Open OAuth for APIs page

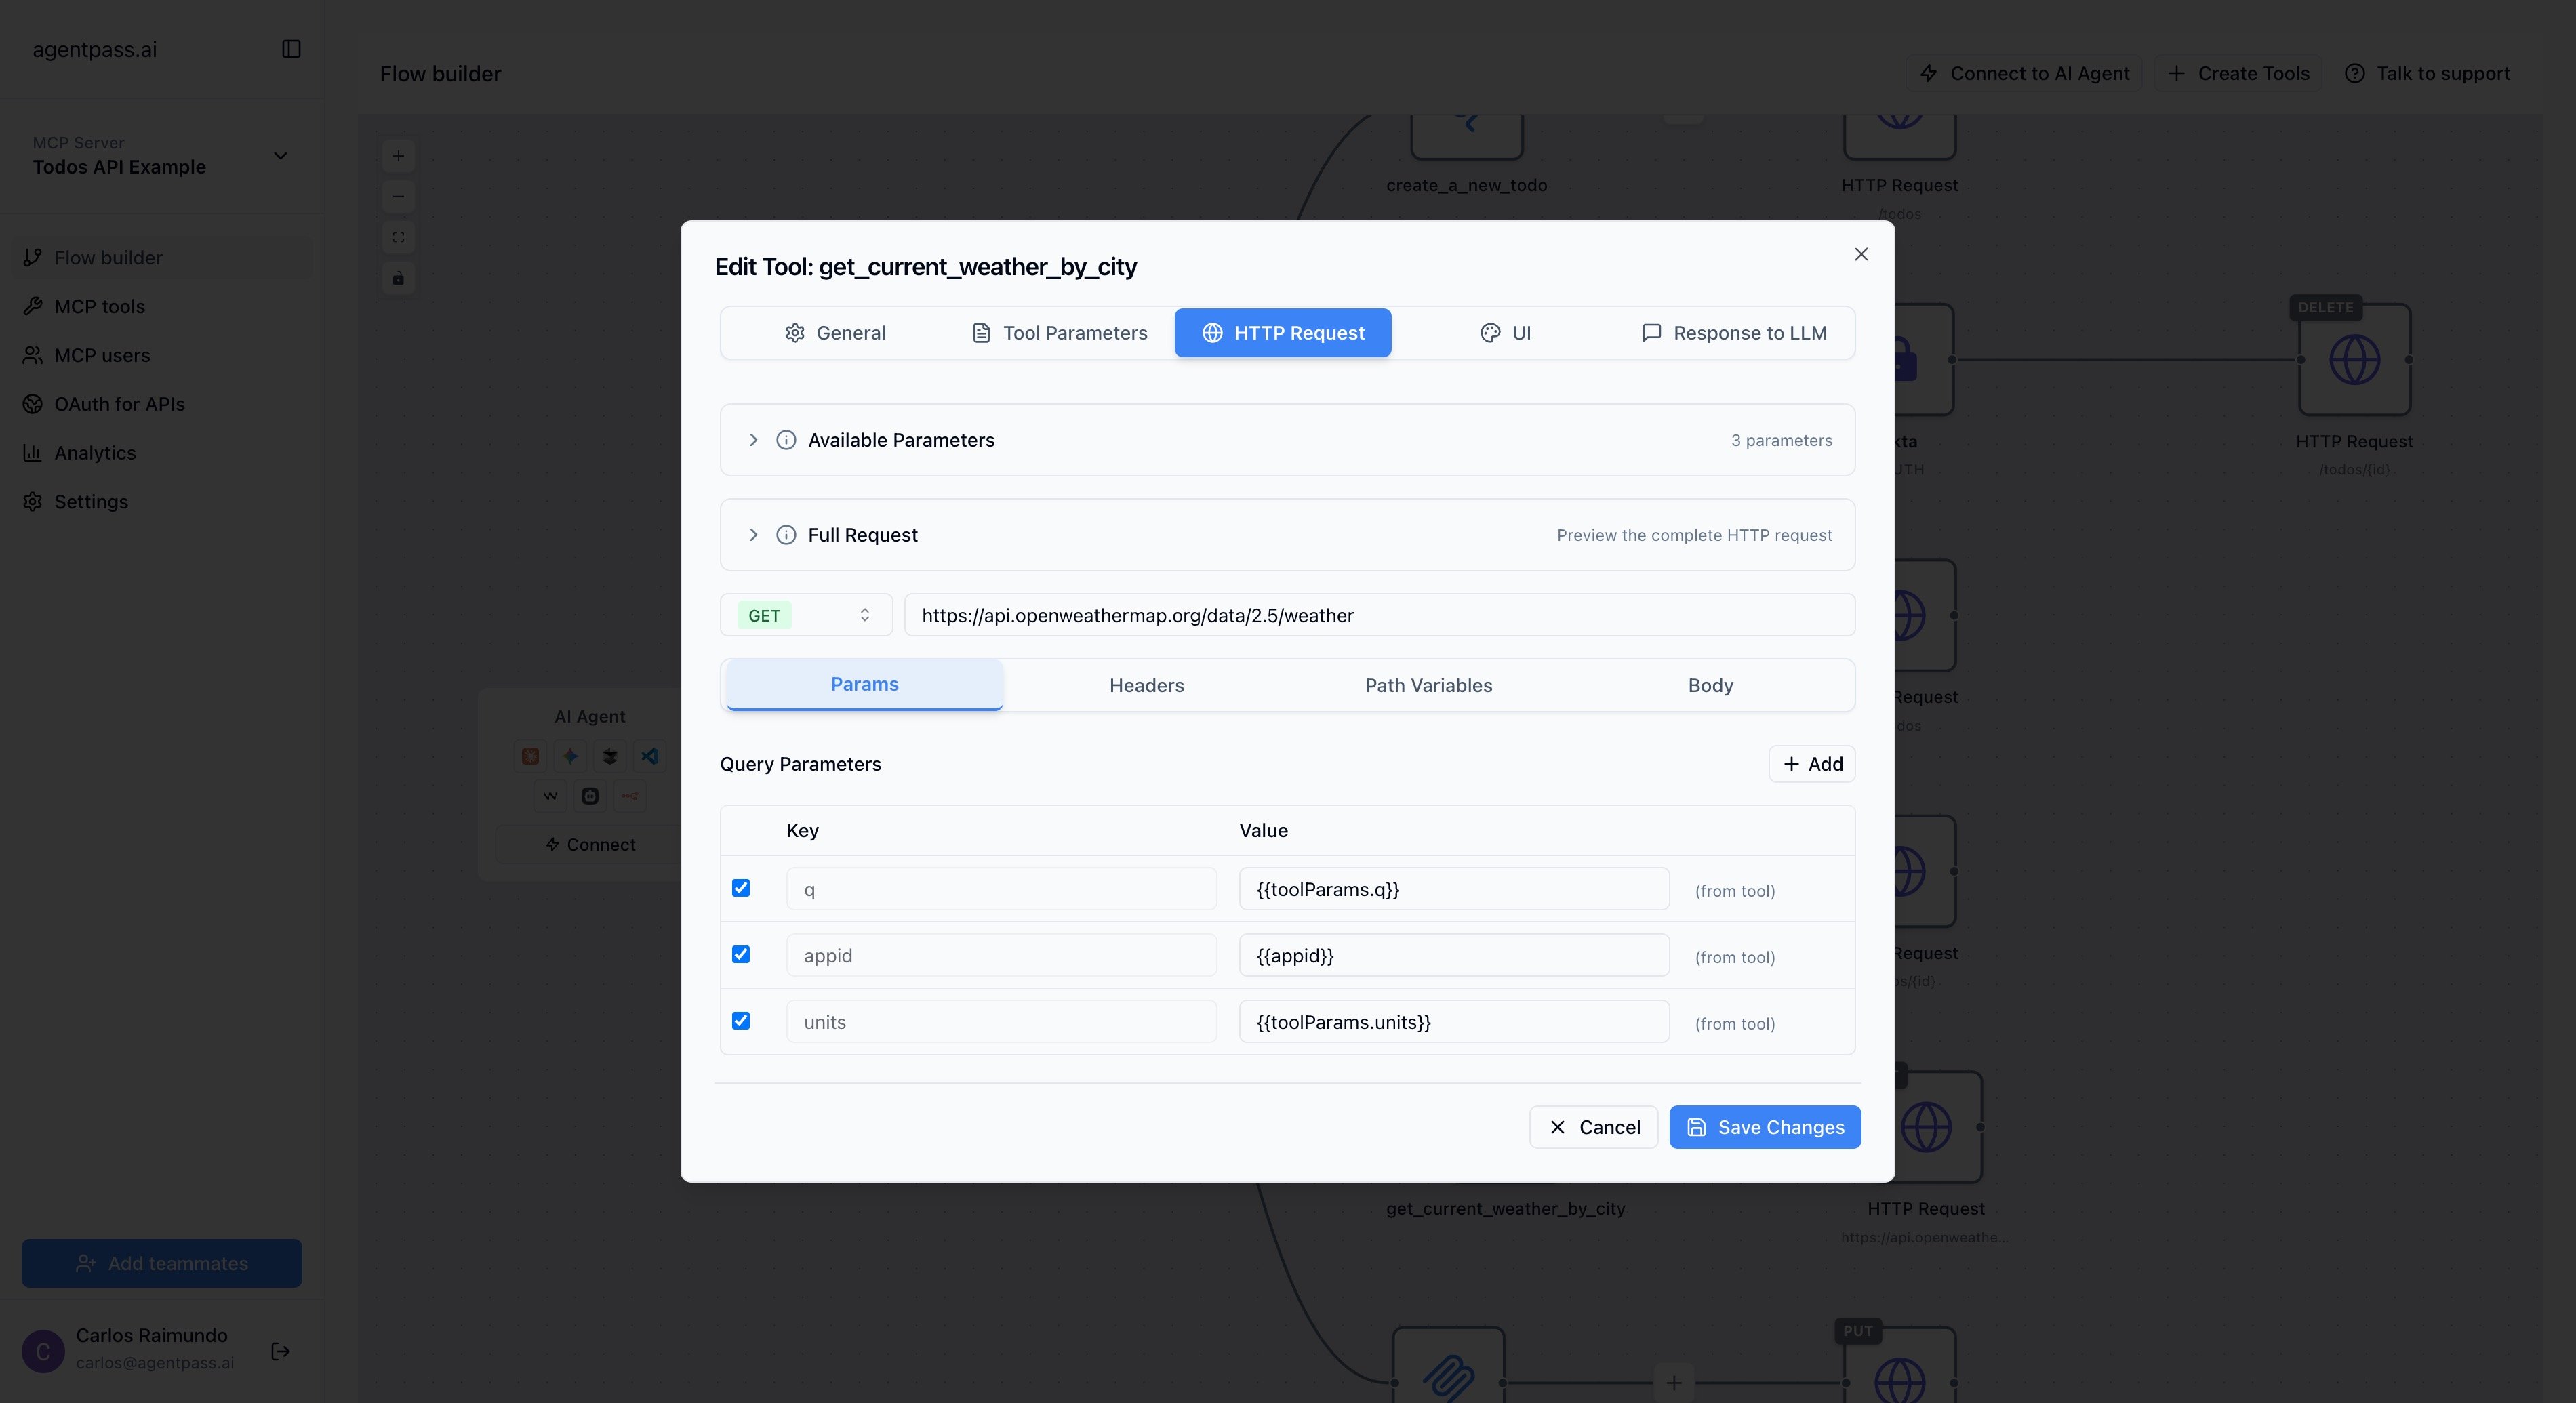(161, 404)
